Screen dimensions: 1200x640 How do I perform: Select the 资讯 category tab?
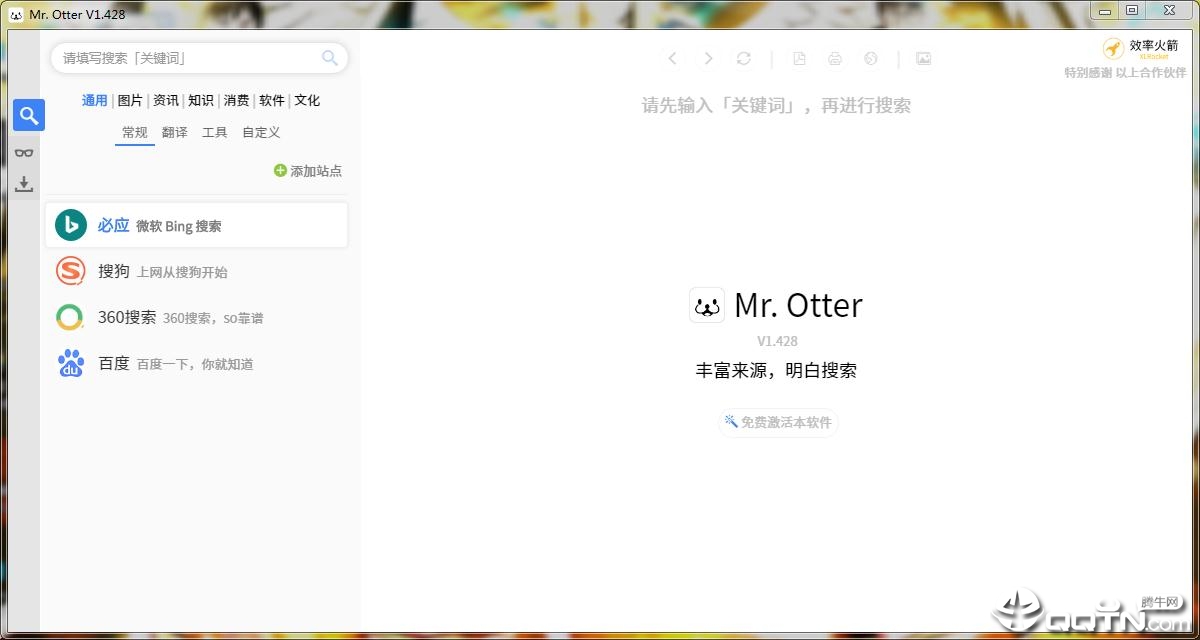(x=166, y=101)
